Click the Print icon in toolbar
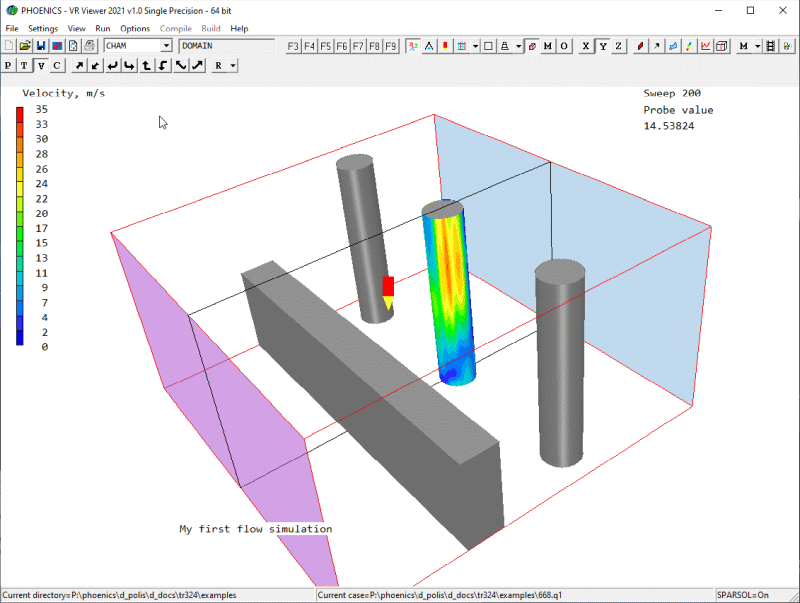This screenshot has width=800, height=603. [x=89, y=46]
